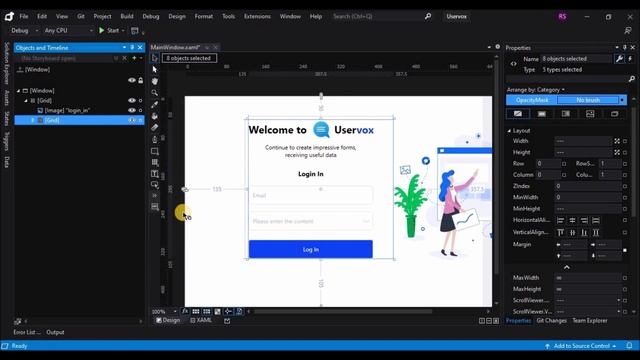Viewport: 640px width, 360px height.
Task: Open Git Changes tab
Action: click(551, 321)
